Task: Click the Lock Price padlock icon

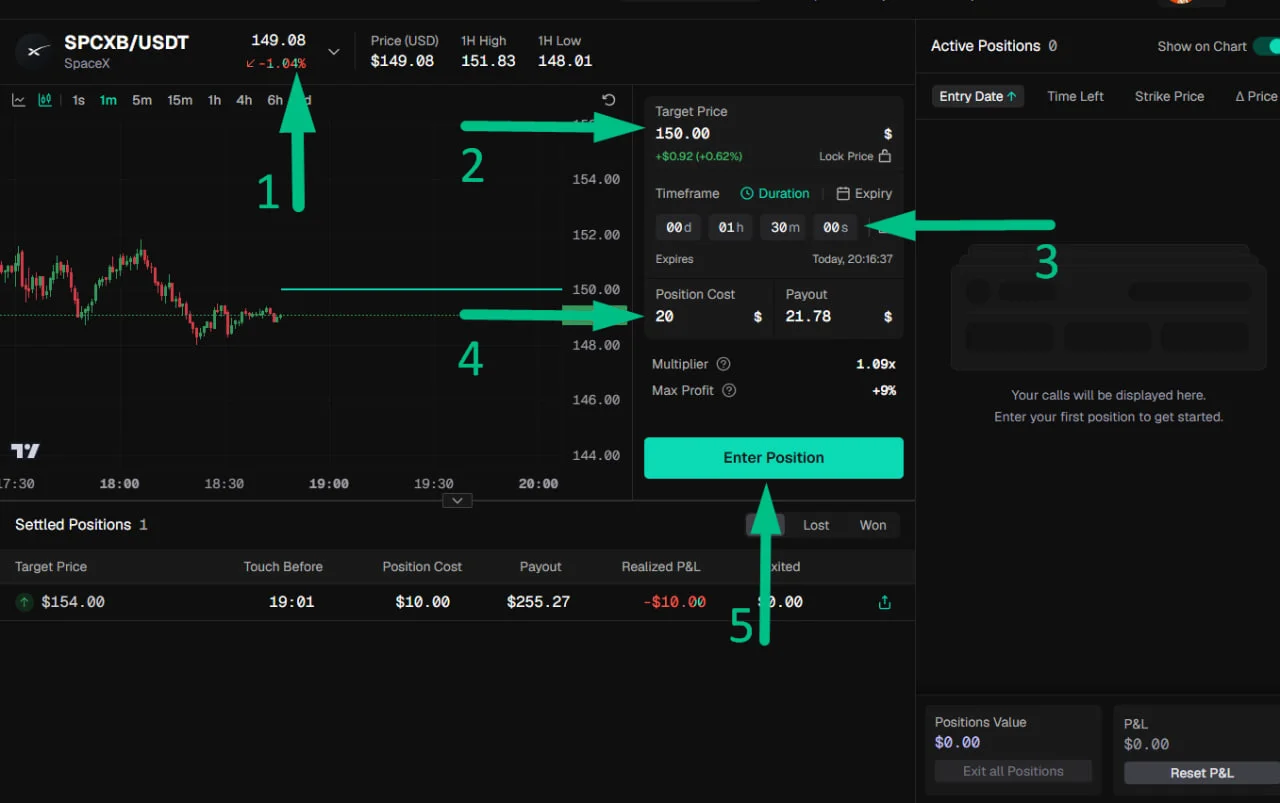Action: (x=884, y=156)
